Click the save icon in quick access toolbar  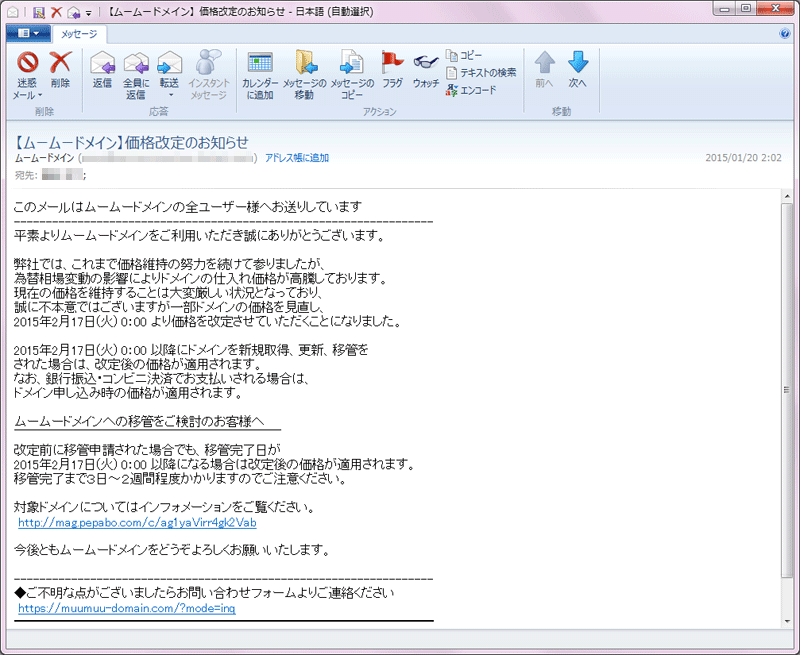pyautogui.click(x=39, y=11)
